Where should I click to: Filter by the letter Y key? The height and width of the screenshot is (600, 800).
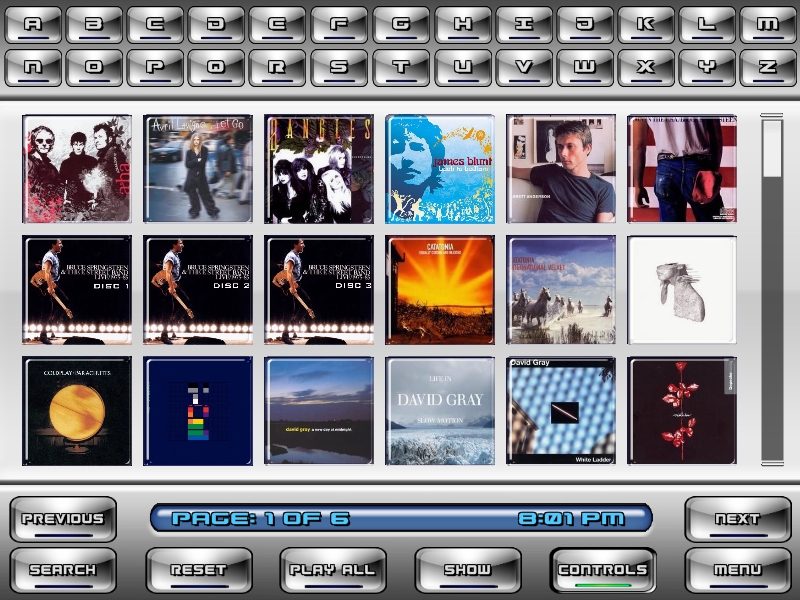[x=707, y=67]
